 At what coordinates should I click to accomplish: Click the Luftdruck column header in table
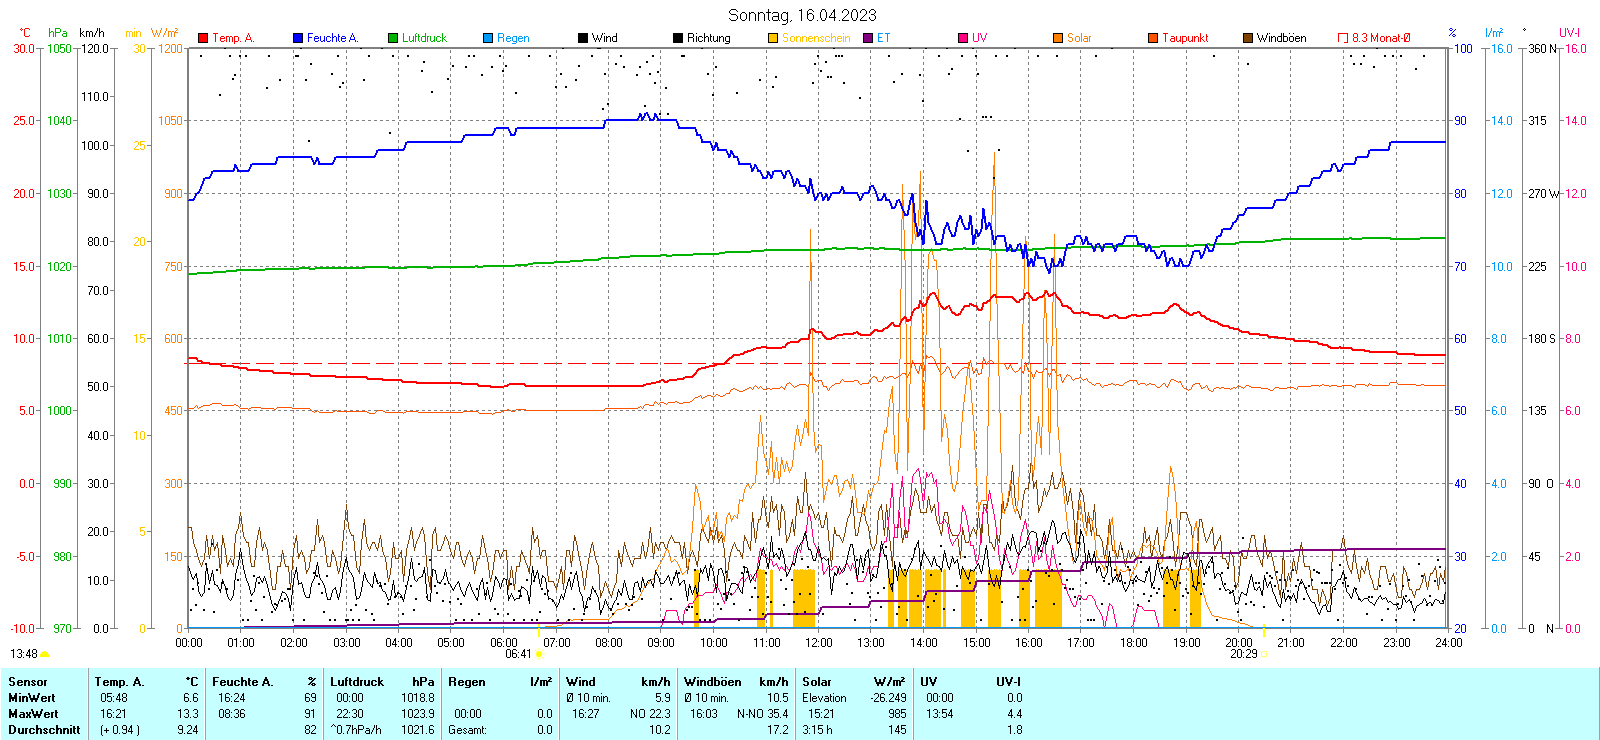point(357,682)
